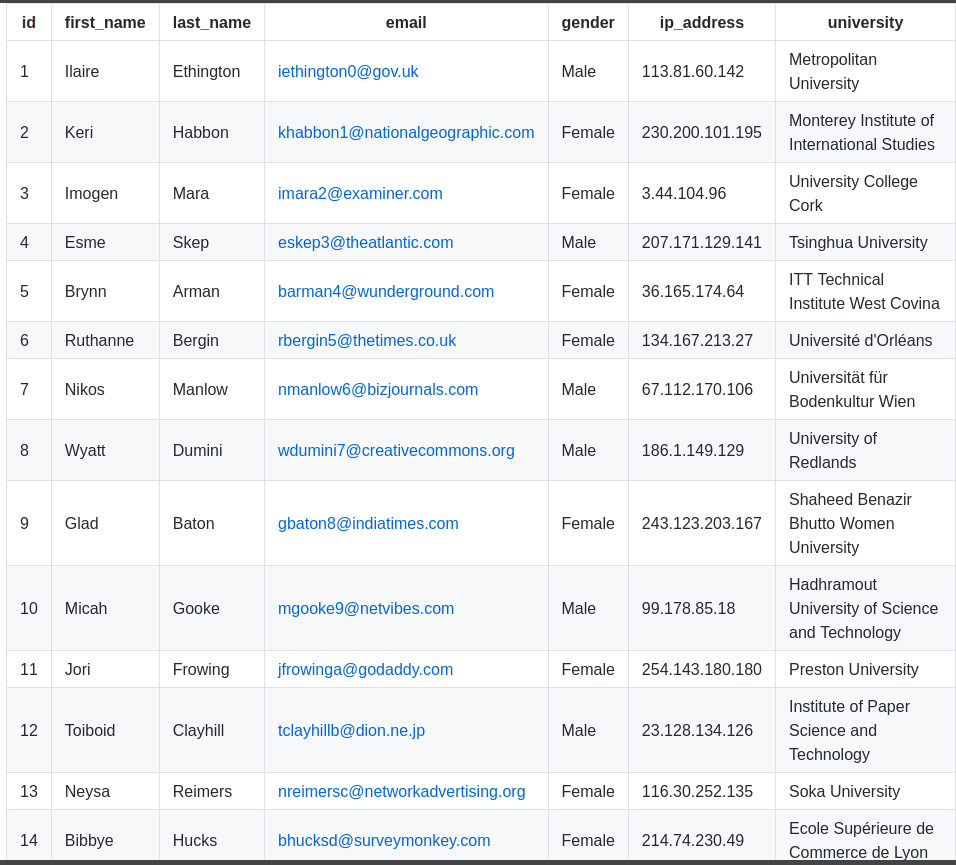Select first name cell Brynn
956x865 pixels.
coord(105,291)
